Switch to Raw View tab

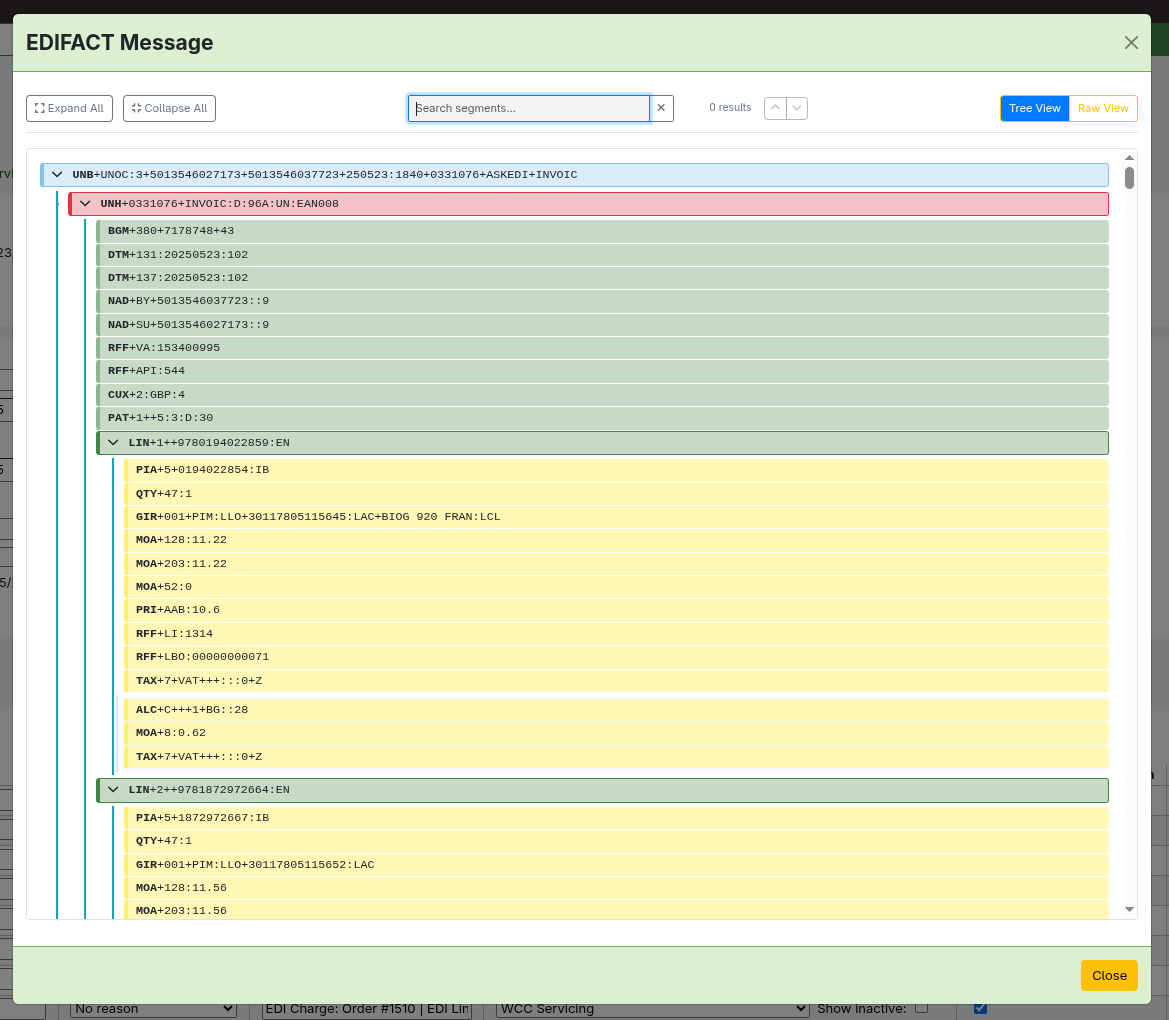click(1103, 108)
